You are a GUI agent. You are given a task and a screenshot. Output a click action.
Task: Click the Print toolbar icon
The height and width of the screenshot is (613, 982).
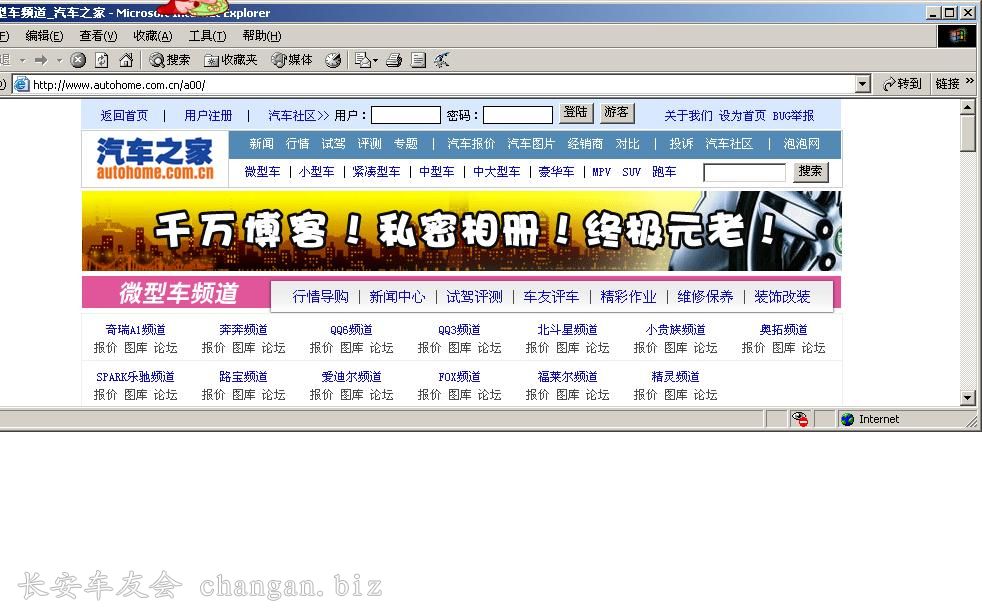click(394, 60)
